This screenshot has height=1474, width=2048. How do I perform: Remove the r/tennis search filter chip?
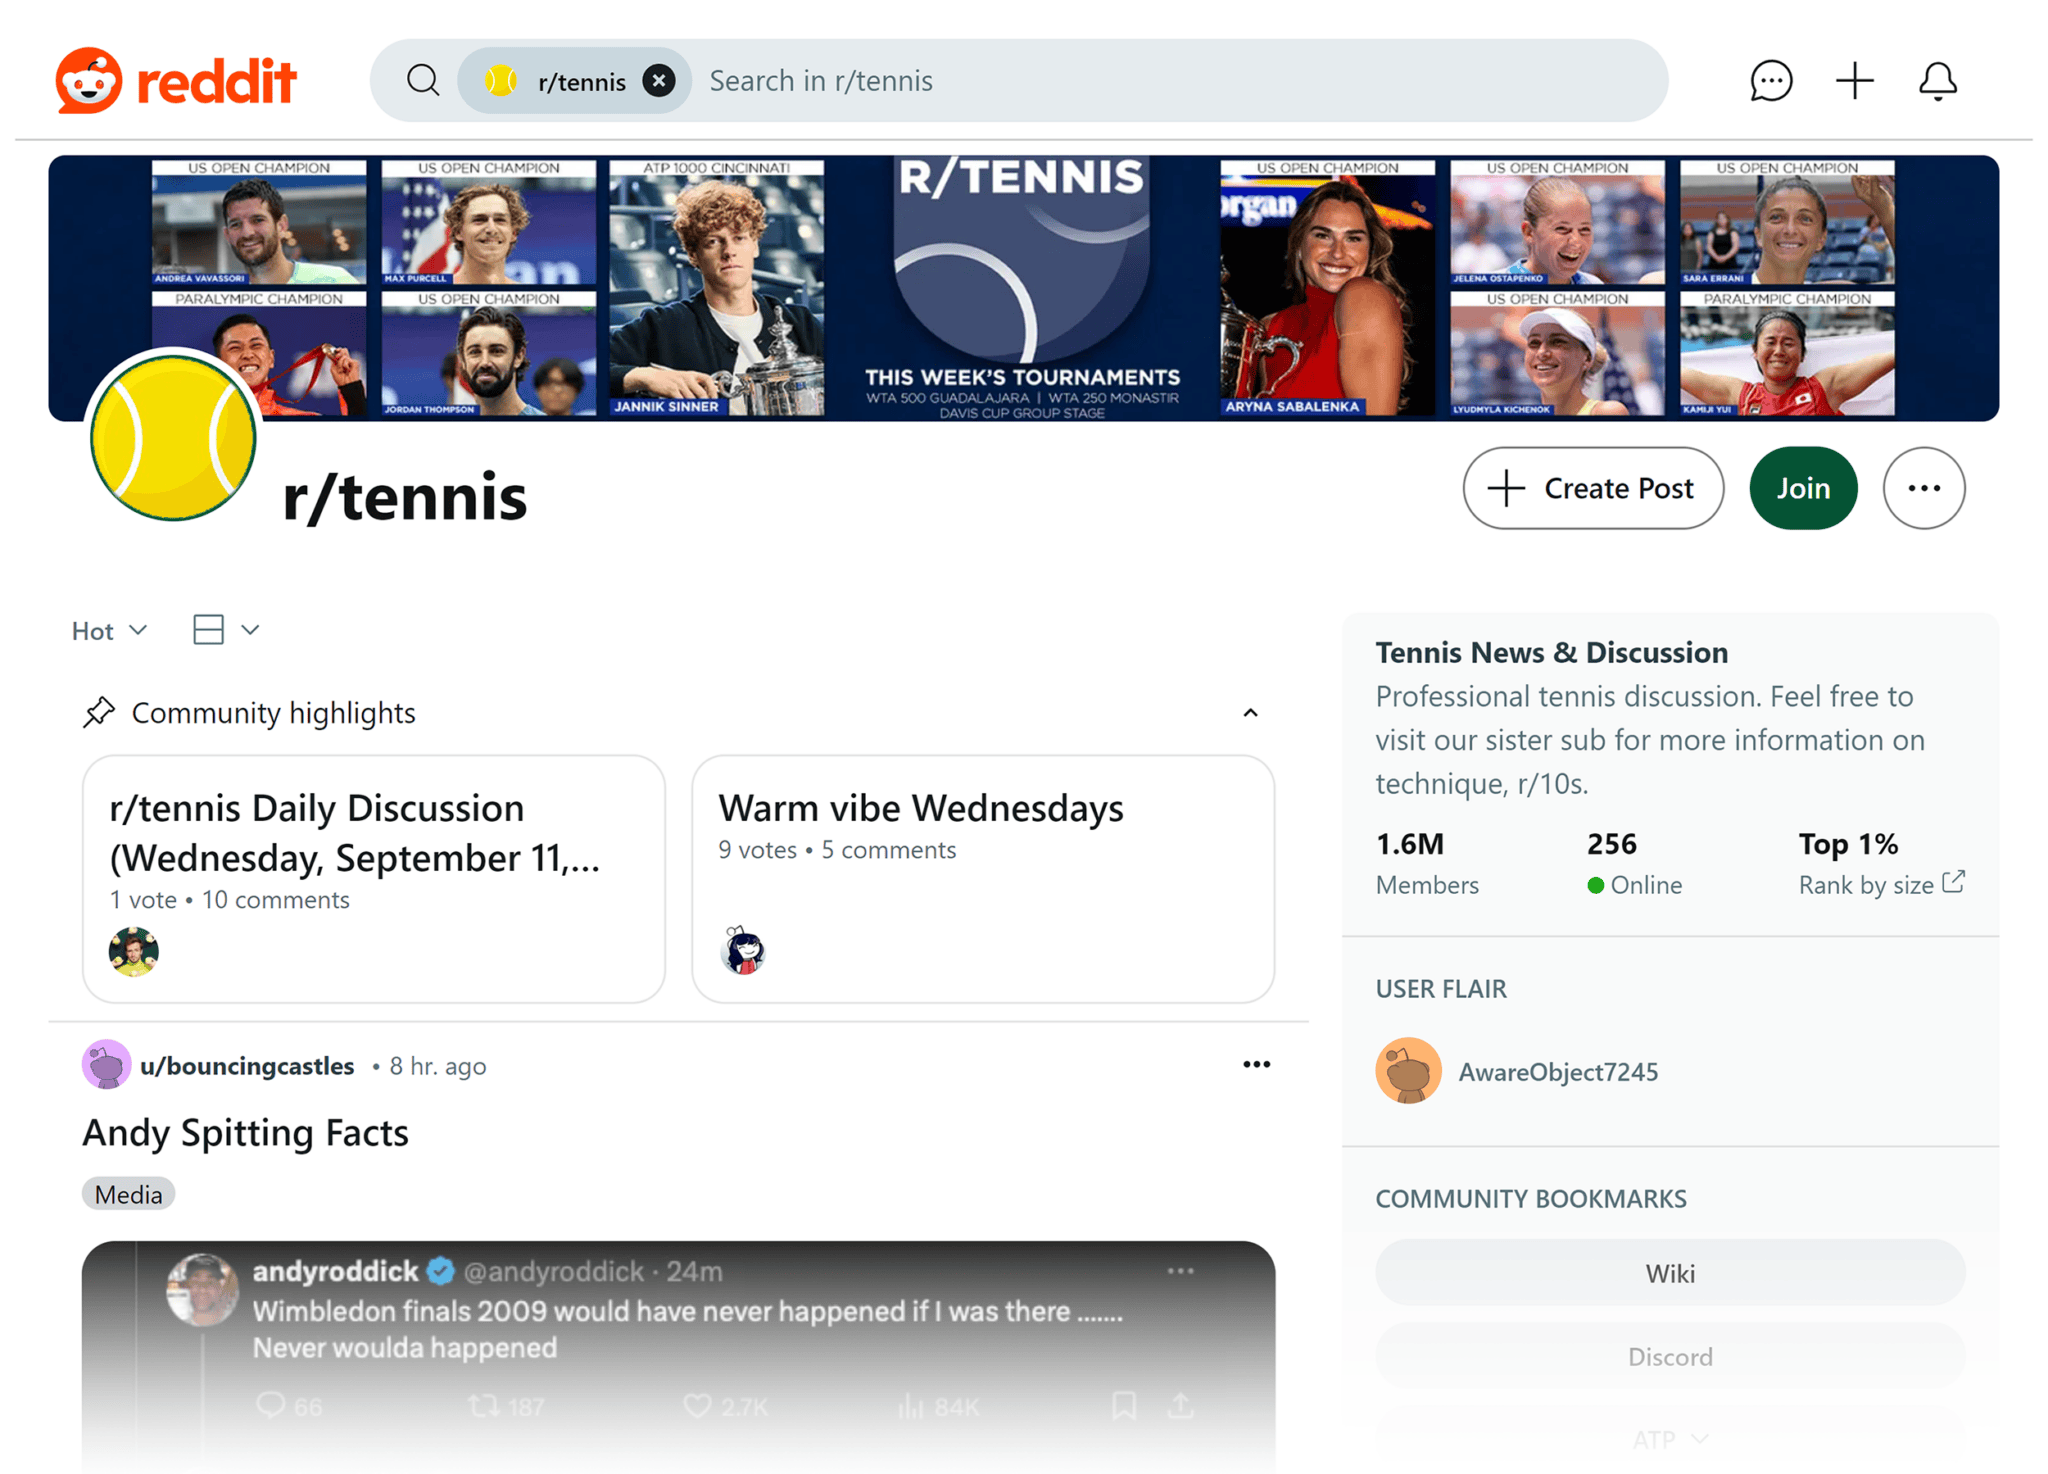click(x=658, y=80)
